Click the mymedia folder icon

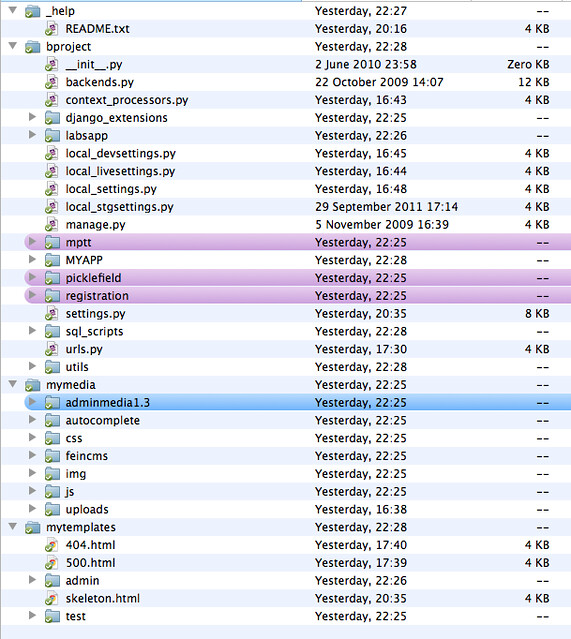tap(32, 385)
